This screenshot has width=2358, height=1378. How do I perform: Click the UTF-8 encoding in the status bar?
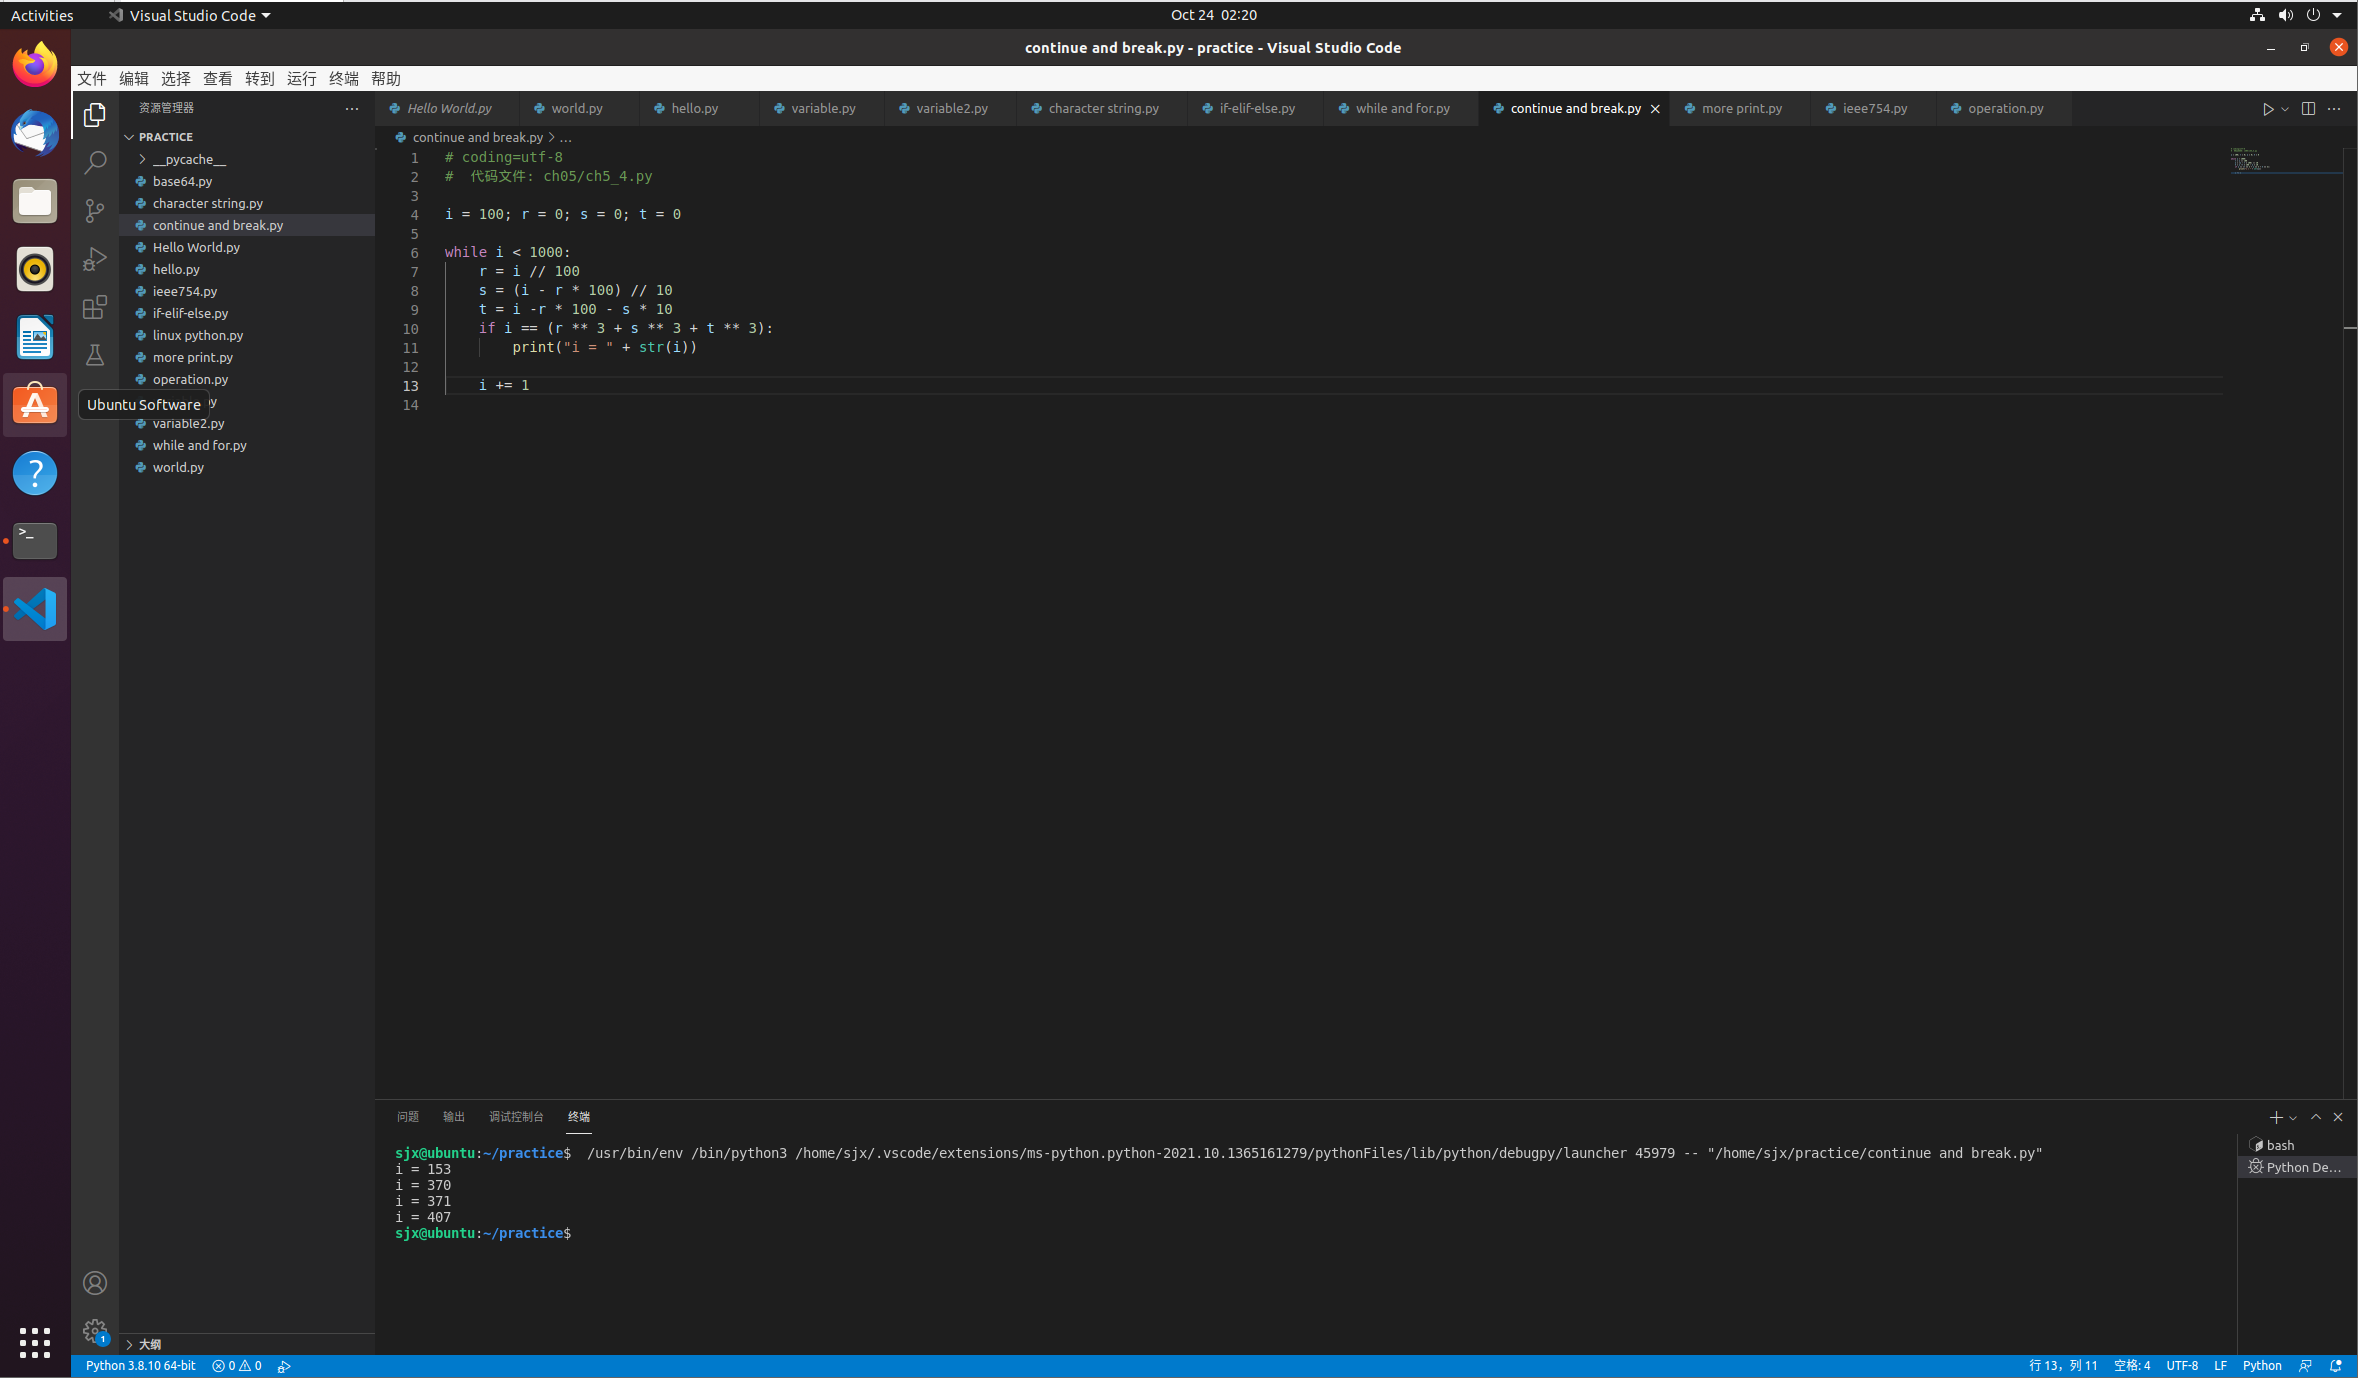click(x=2181, y=1366)
